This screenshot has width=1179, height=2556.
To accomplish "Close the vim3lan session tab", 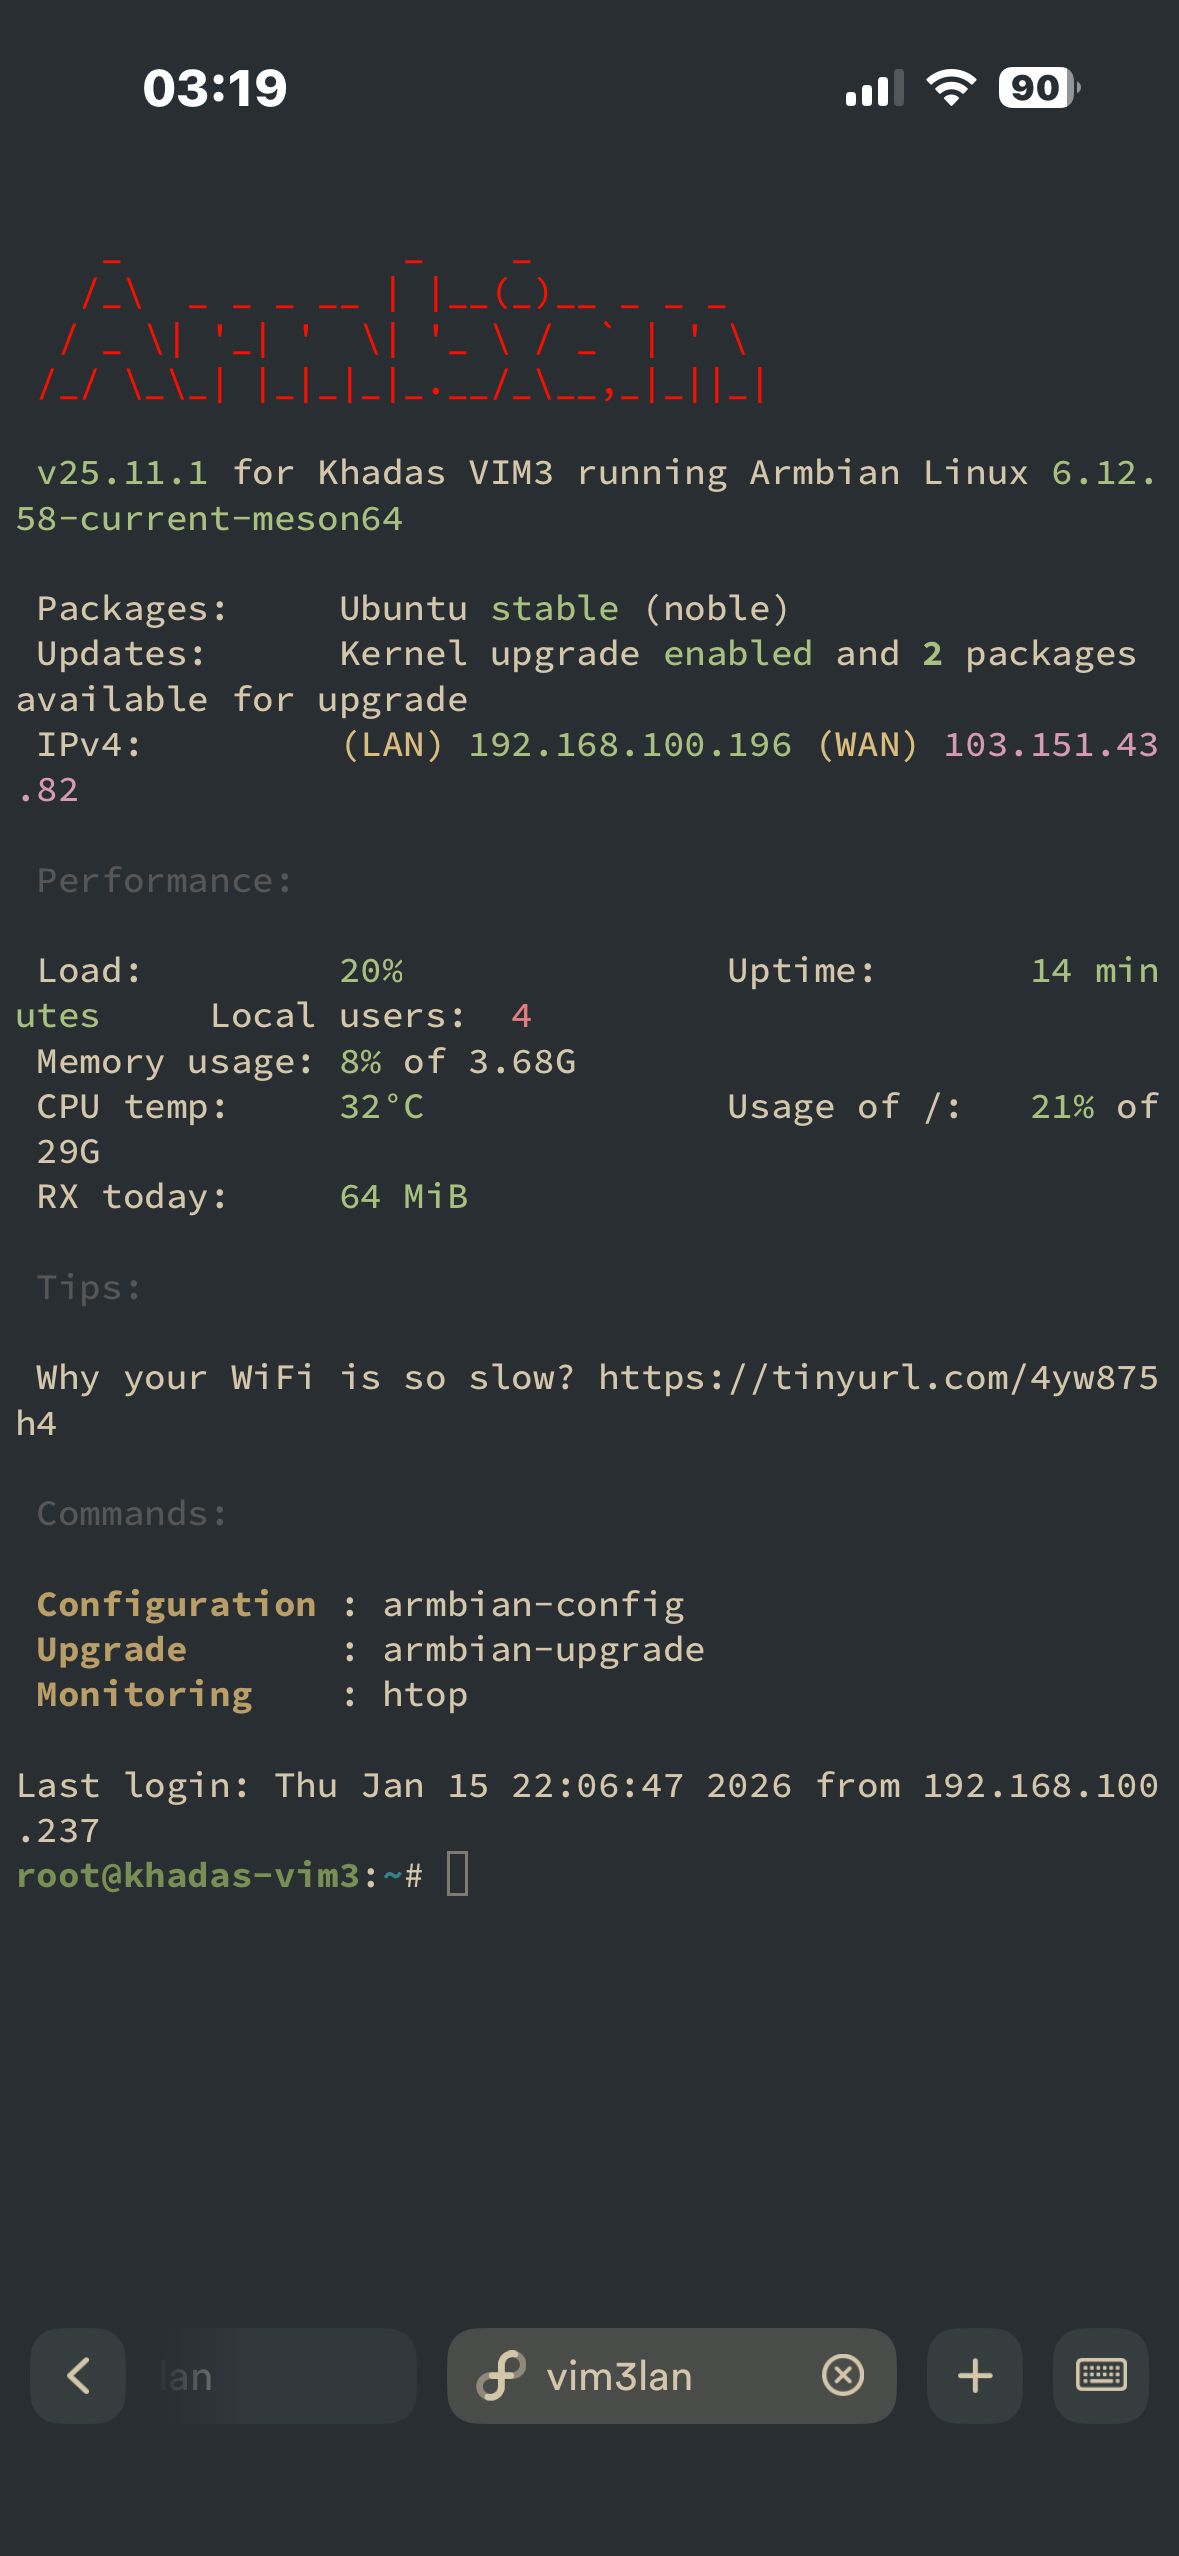I will coord(843,2375).
